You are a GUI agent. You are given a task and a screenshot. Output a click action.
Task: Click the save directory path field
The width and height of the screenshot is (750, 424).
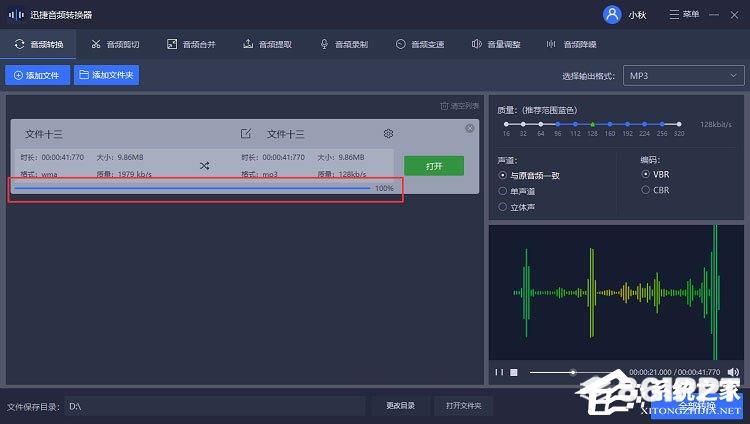pyautogui.click(x=214, y=406)
